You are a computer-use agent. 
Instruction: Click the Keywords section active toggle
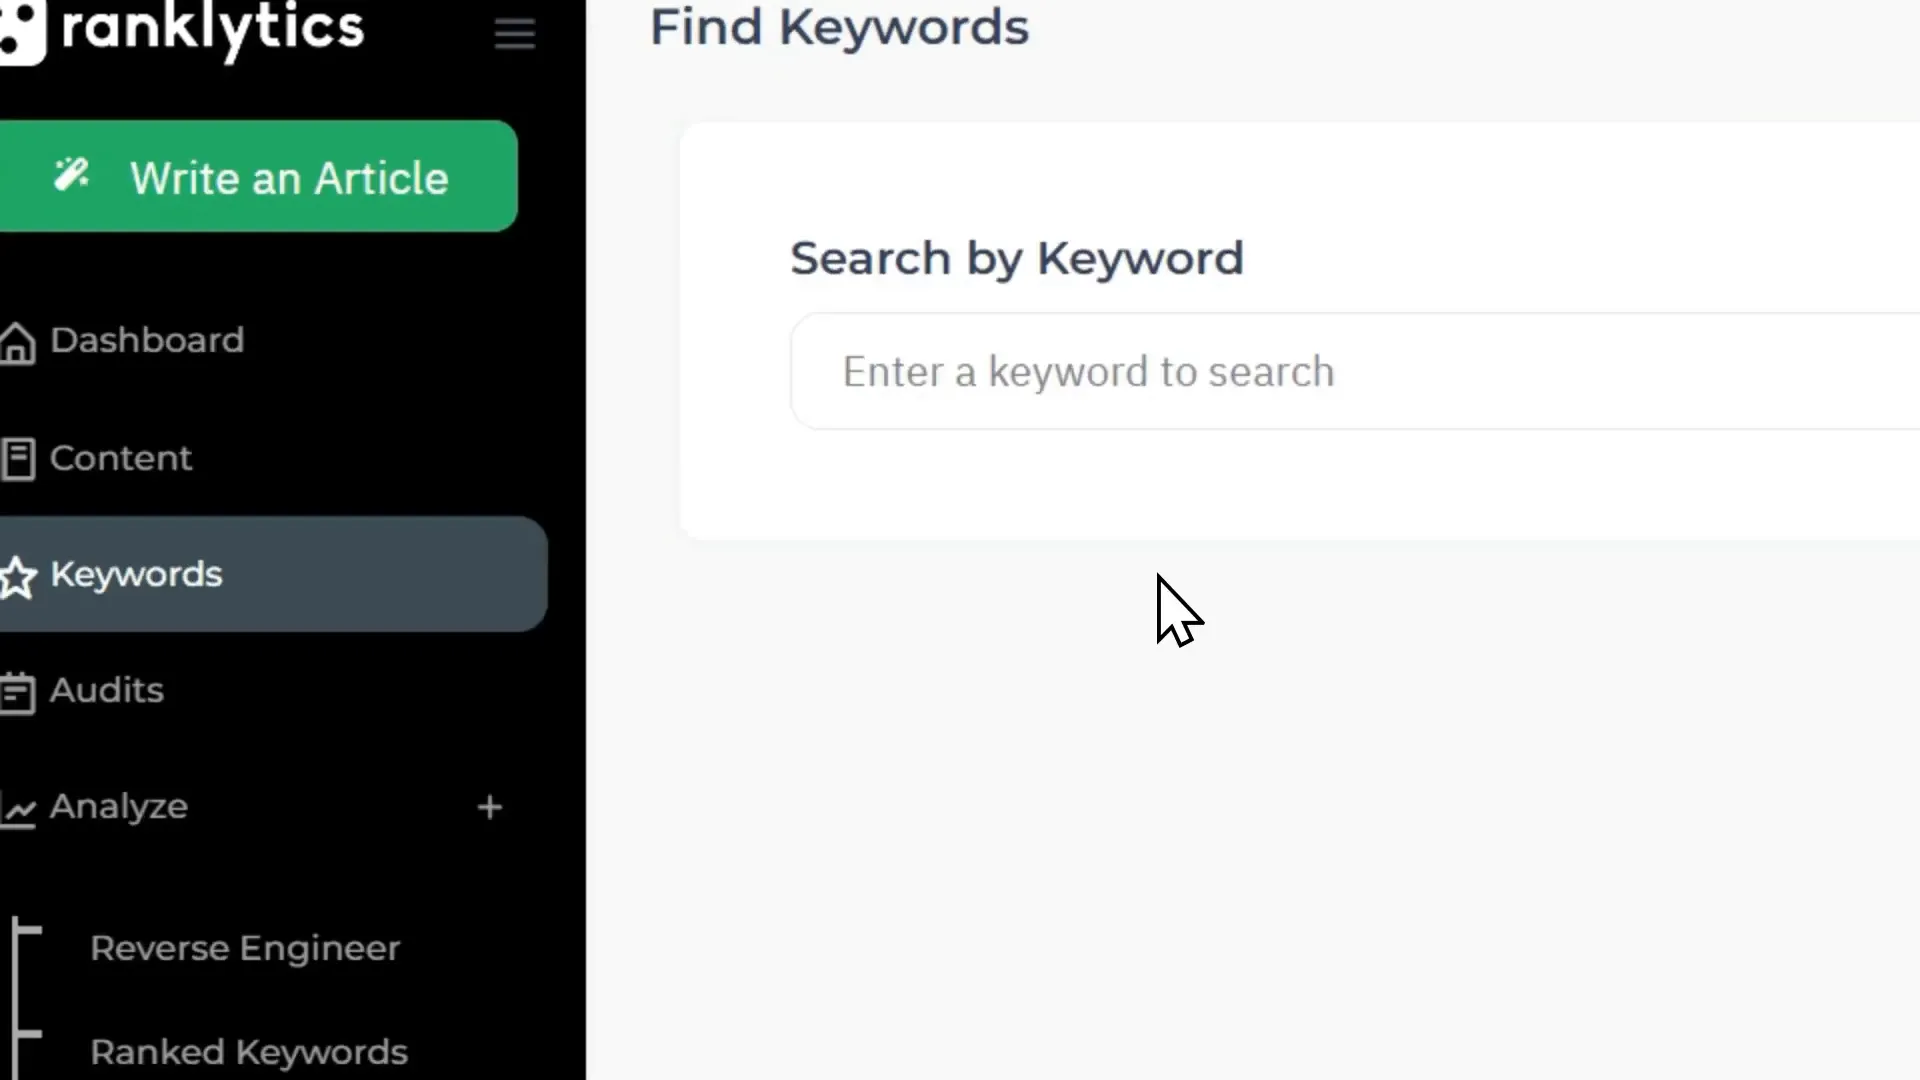[x=274, y=574]
